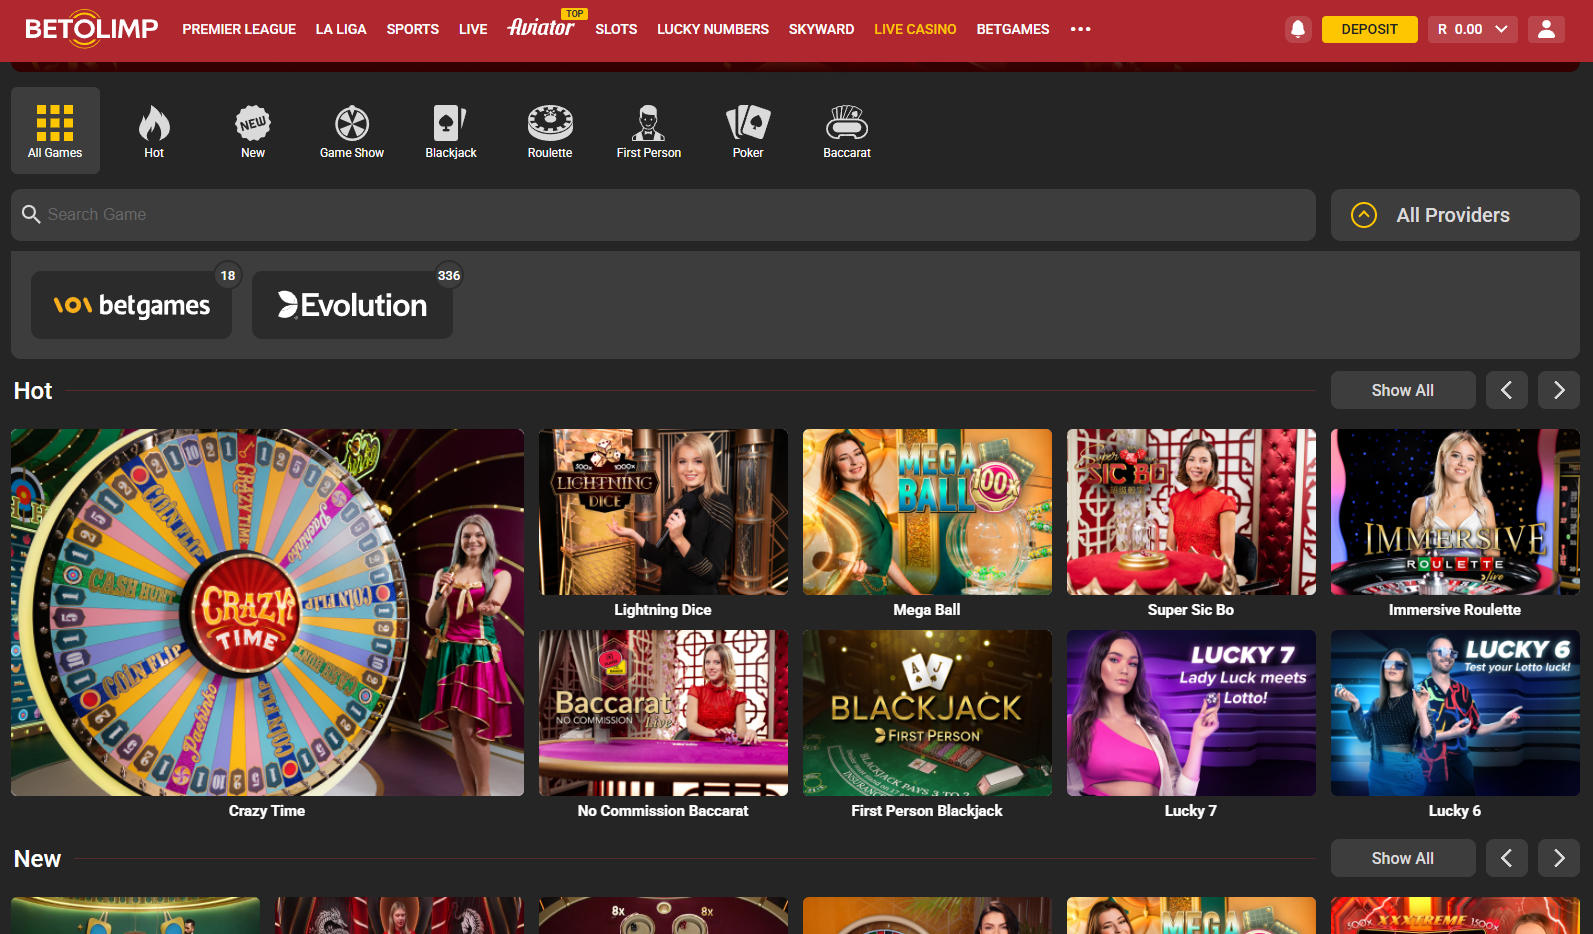Go to next Hot games
Image resolution: width=1593 pixels, height=934 pixels.
click(1559, 390)
